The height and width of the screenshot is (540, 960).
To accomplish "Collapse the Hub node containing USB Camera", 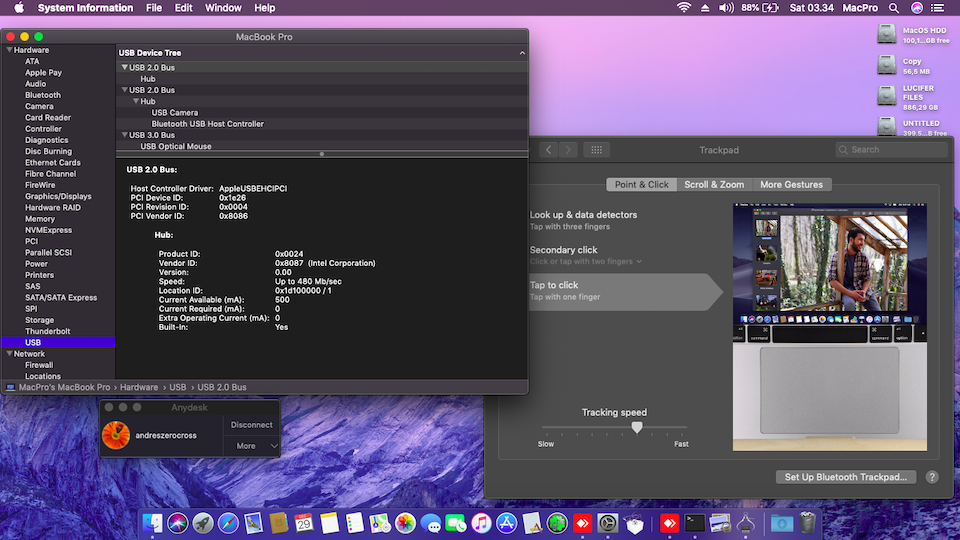I will [x=136, y=101].
